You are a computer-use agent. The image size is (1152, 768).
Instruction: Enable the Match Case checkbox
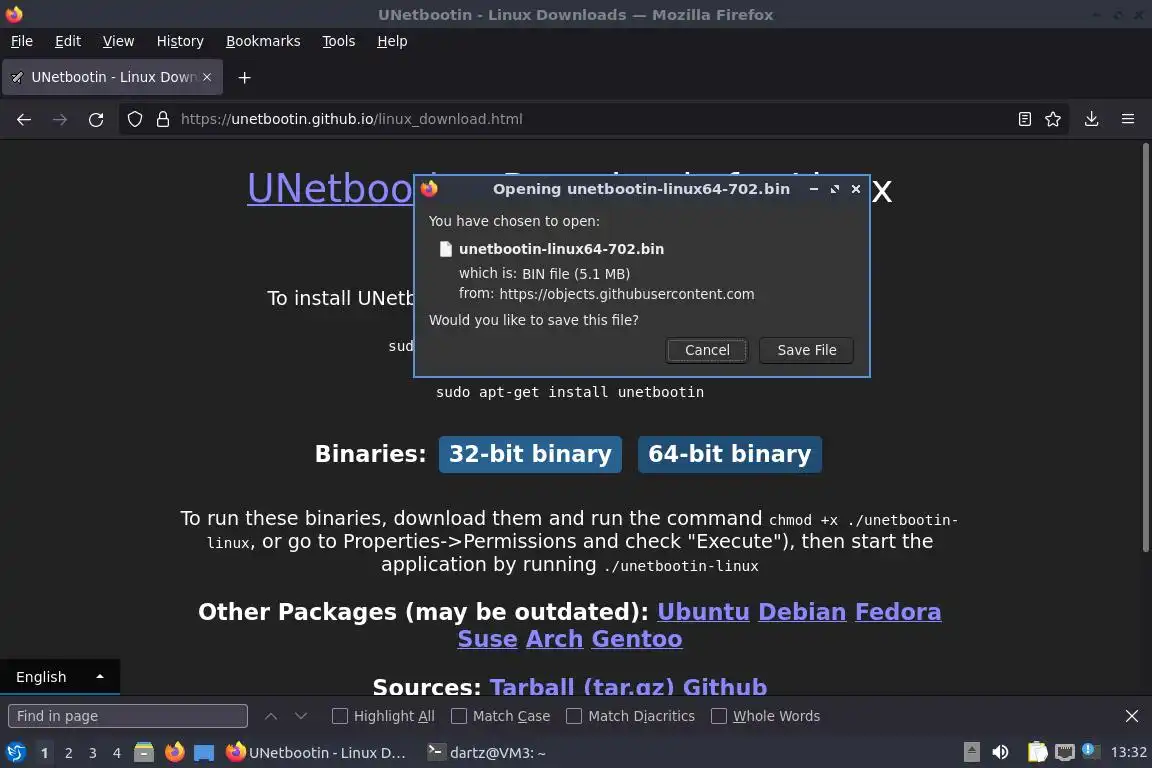pyautogui.click(x=458, y=716)
